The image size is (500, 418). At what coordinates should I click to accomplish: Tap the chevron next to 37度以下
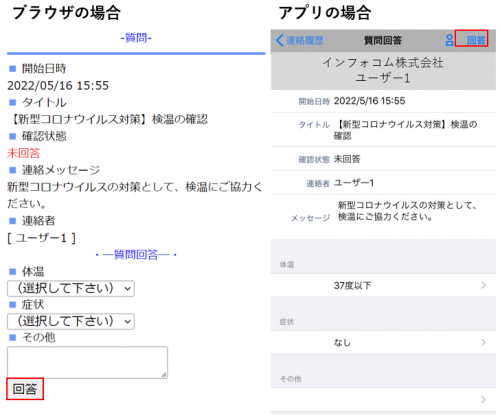483,285
